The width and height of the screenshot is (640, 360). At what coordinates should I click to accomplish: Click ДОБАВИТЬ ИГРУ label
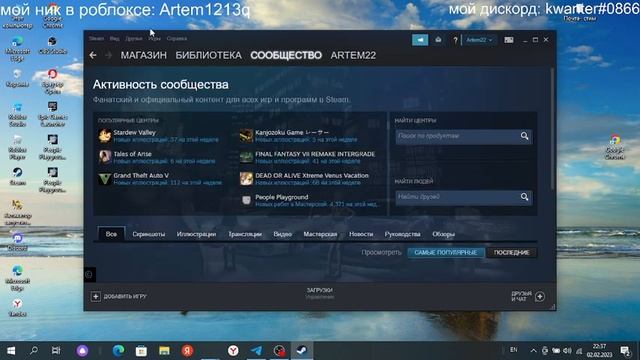125,296
